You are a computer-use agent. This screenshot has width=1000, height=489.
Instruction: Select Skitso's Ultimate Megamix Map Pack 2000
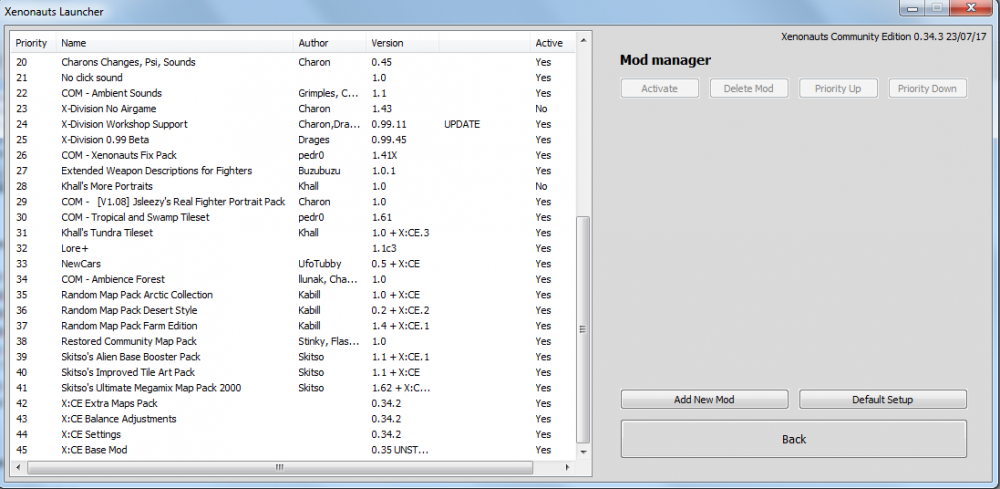(x=293, y=388)
